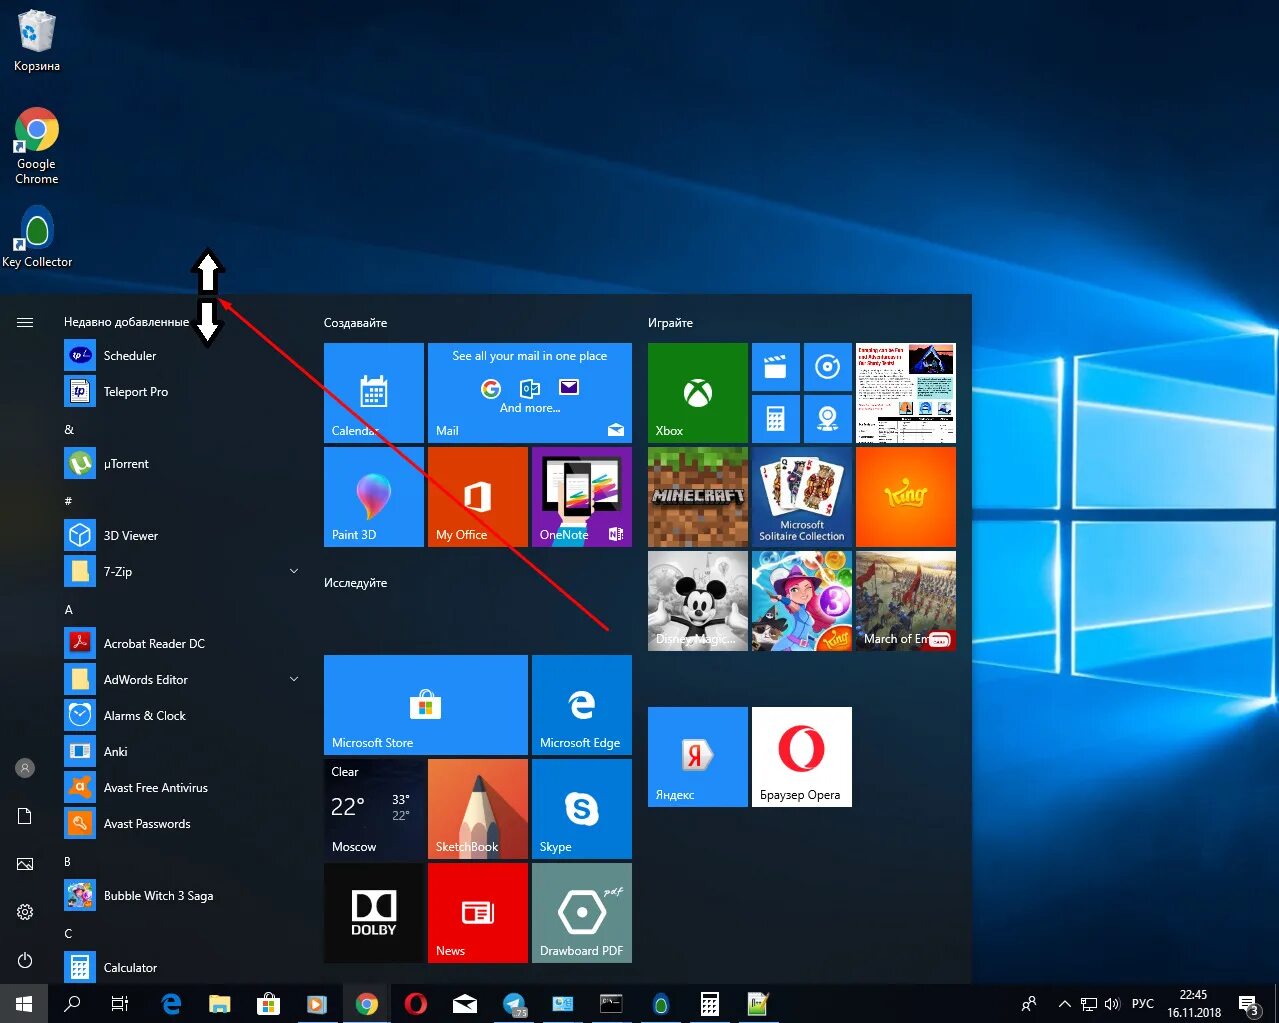
Task: Open the March of Empires tile
Action: pos(906,601)
